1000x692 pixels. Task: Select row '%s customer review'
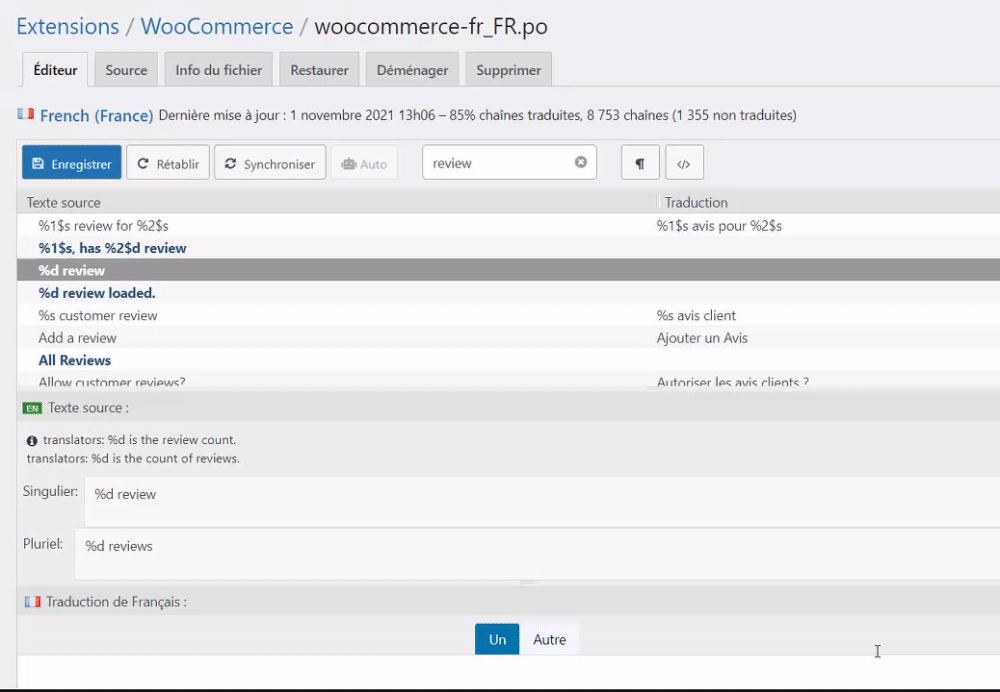(x=508, y=315)
